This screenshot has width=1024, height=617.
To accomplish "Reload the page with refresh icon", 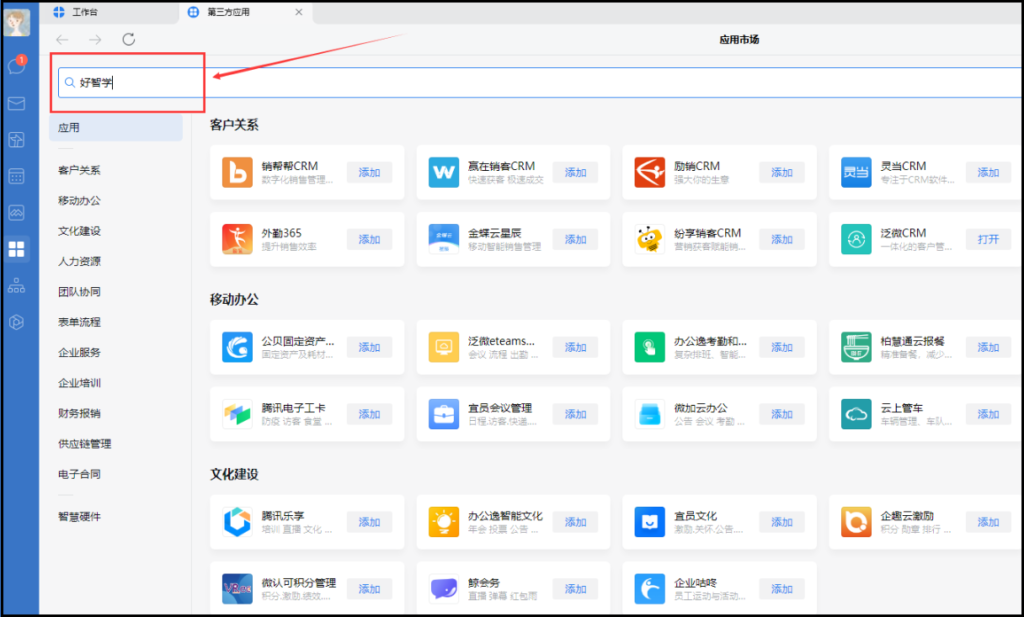I will [x=129, y=39].
